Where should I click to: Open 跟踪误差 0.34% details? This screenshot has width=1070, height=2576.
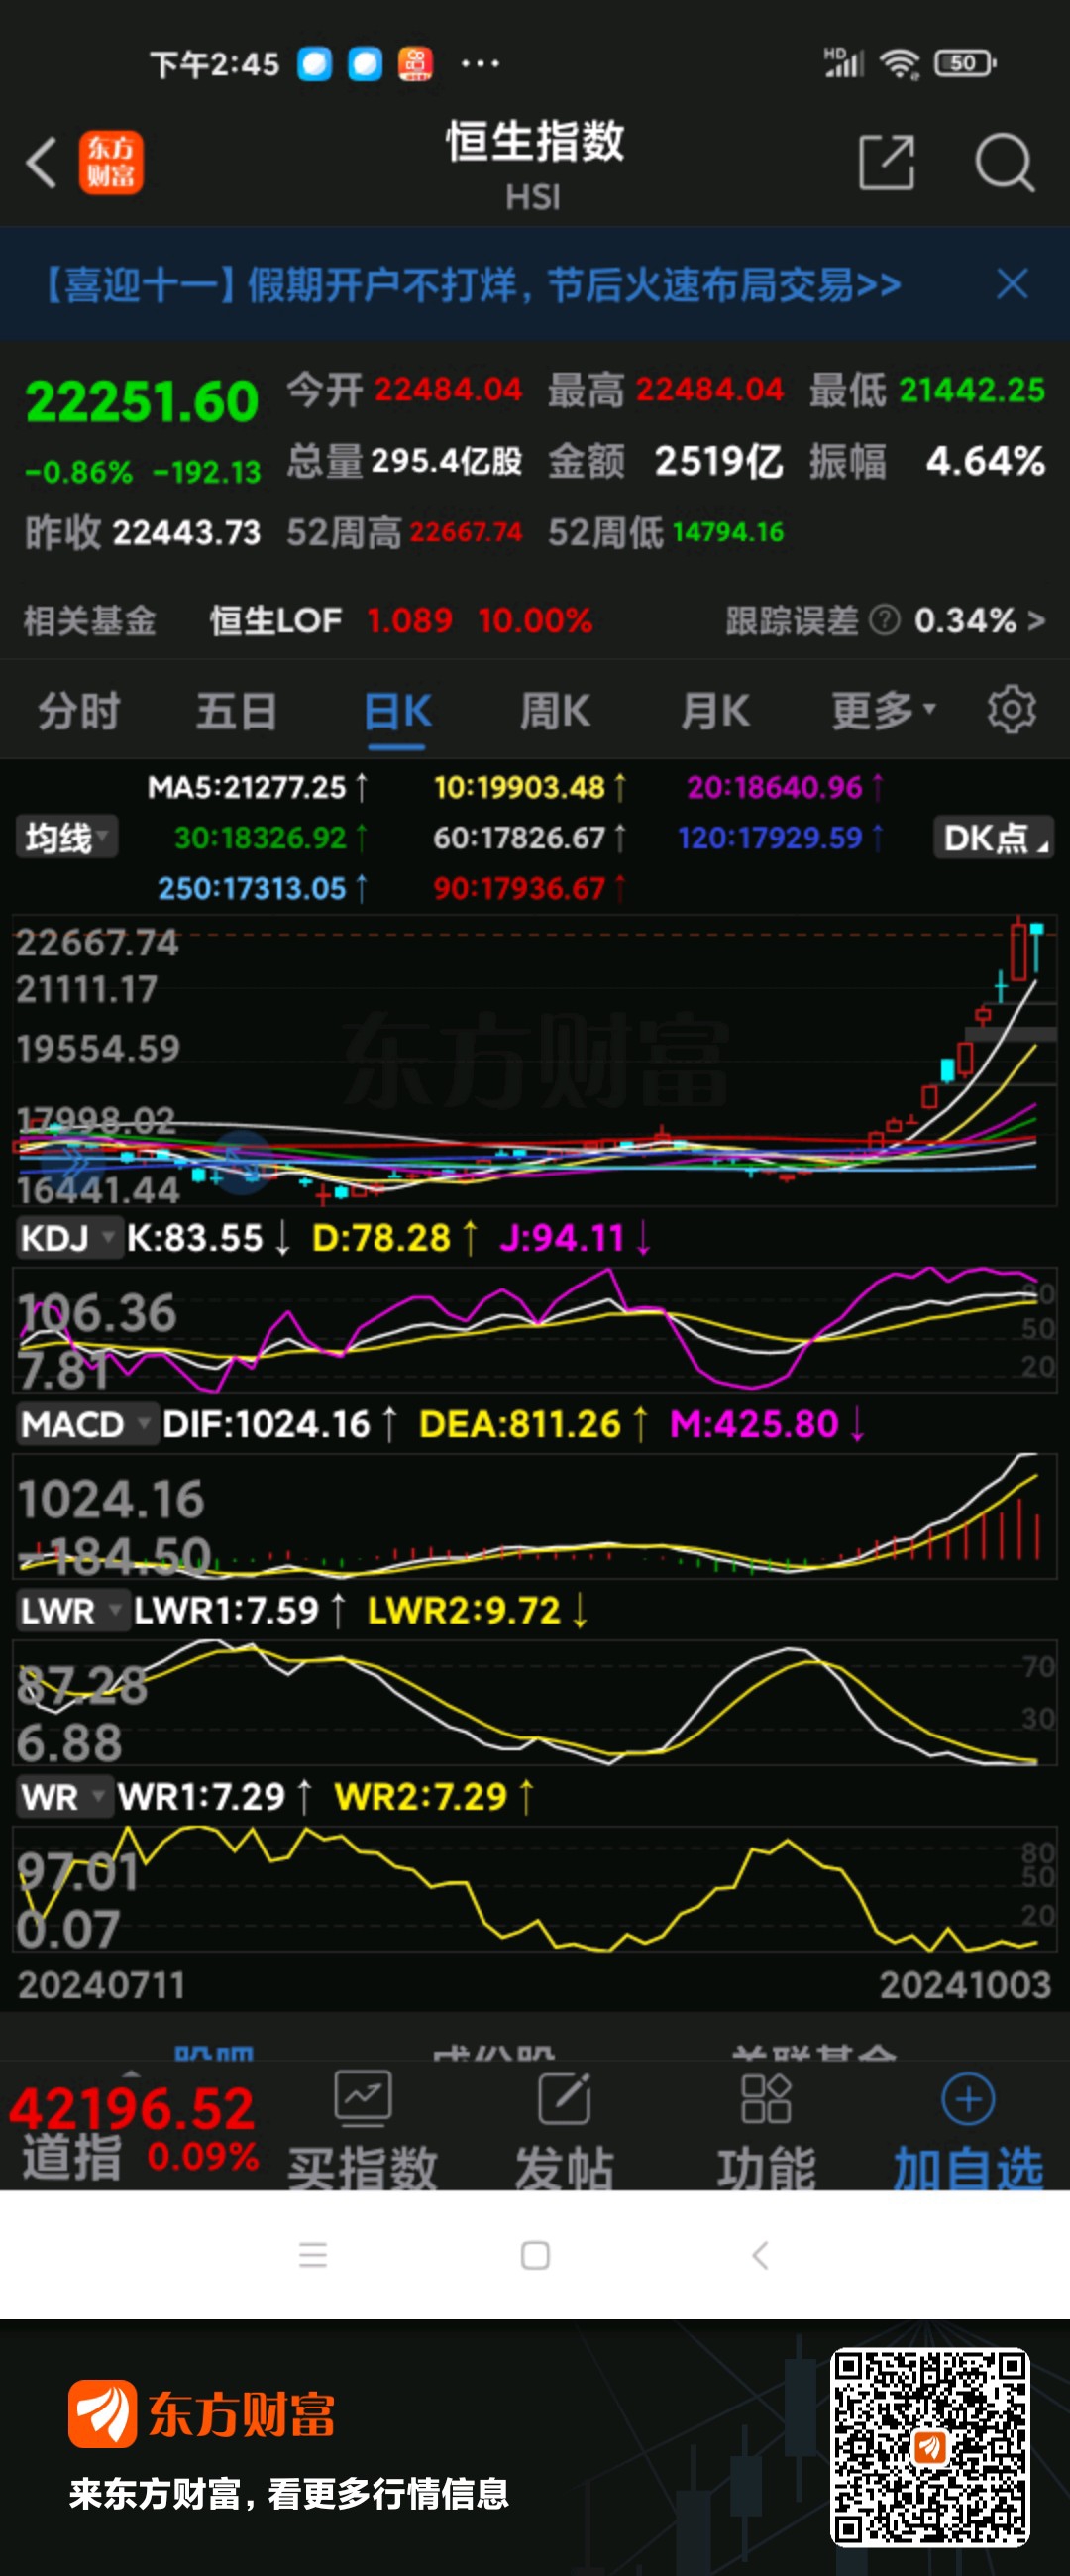[x=885, y=621]
